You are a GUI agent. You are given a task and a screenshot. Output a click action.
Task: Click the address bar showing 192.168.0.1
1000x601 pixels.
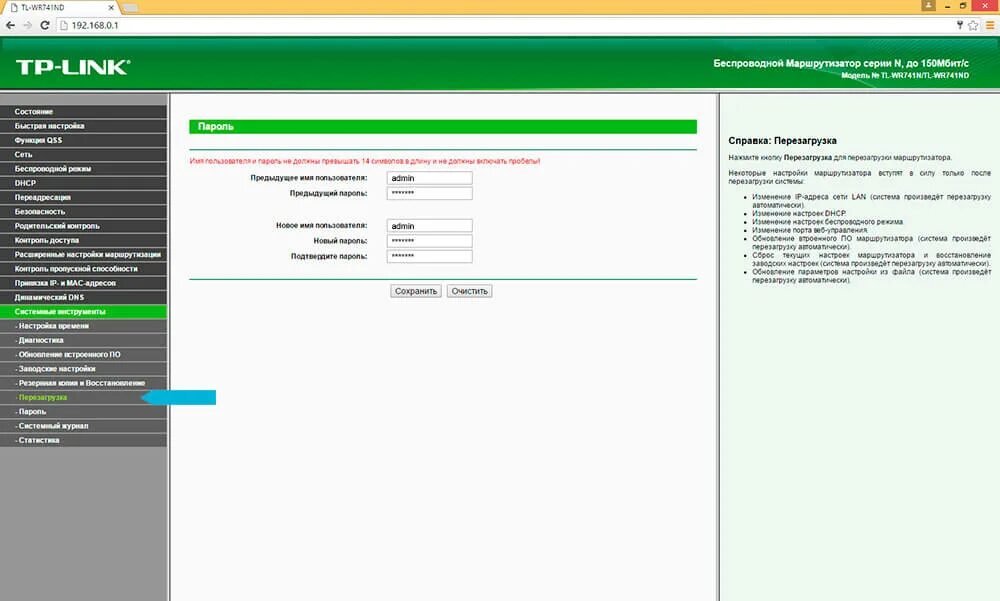coord(504,26)
